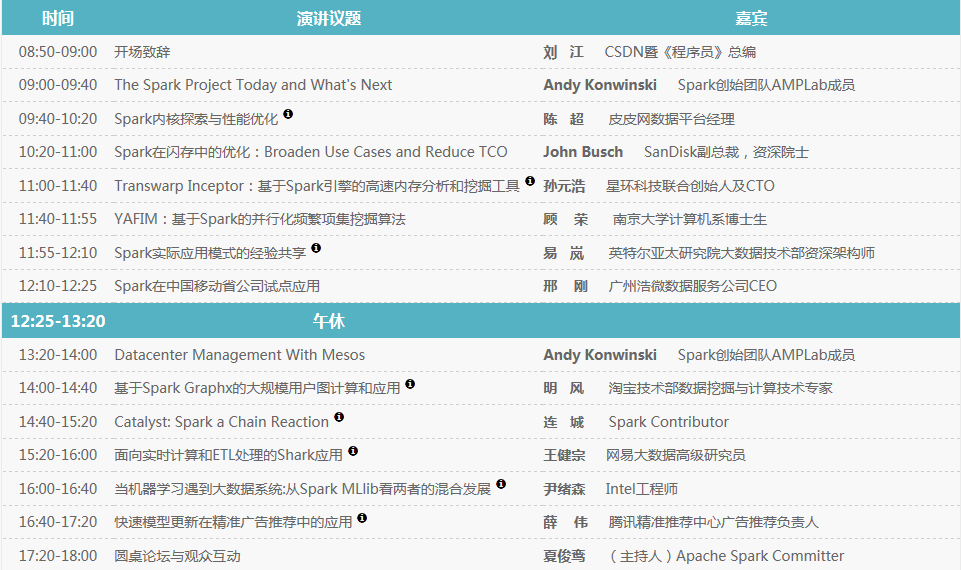The image size is (961, 570).
Task: Click speaker name John Busch
Action: tap(583, 152)
